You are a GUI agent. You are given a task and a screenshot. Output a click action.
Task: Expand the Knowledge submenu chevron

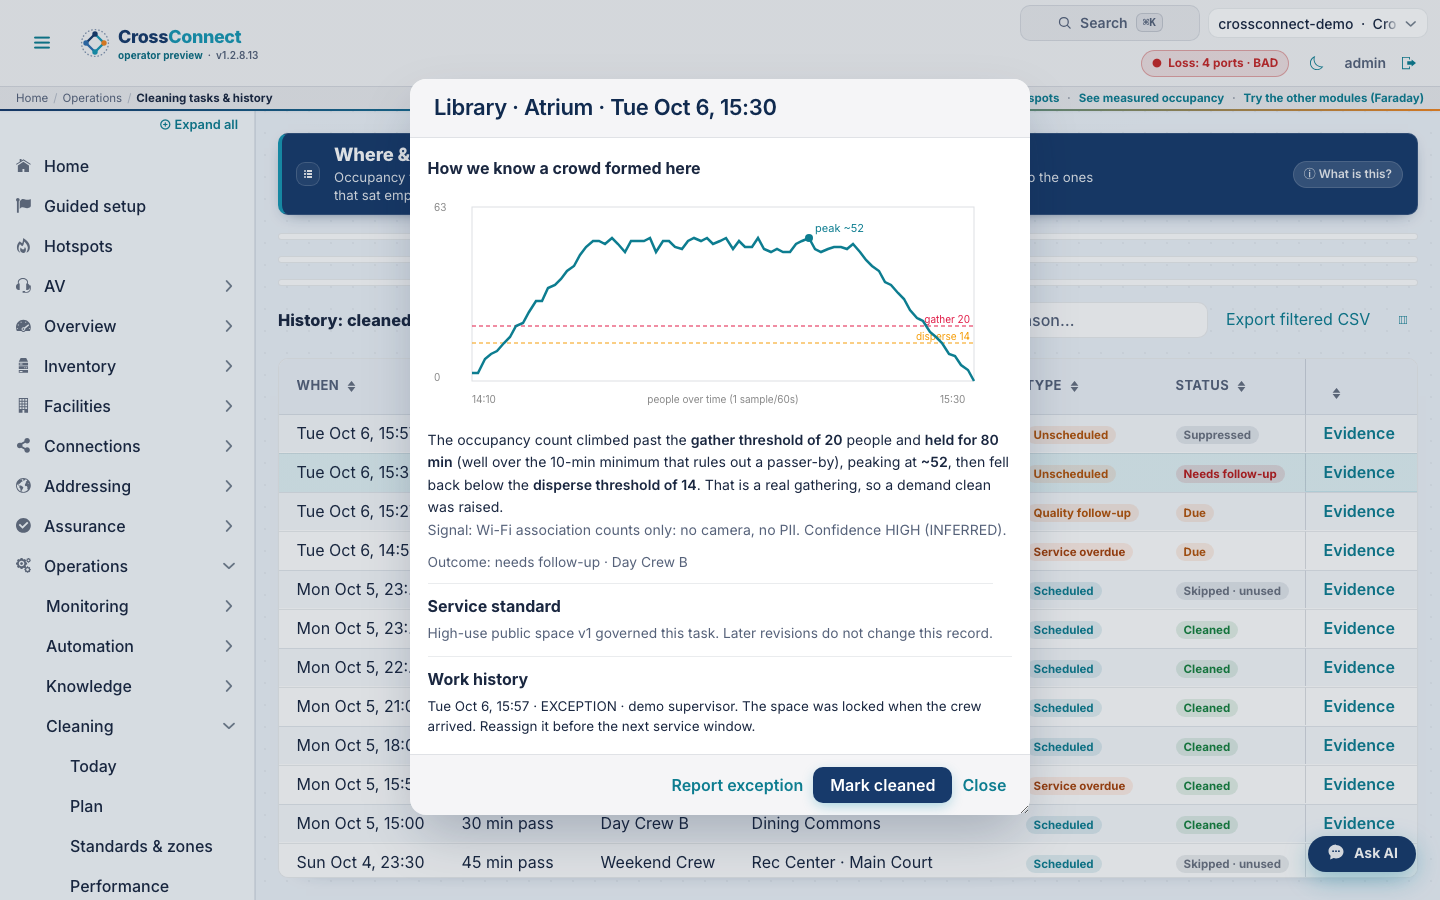click(229, 686)
